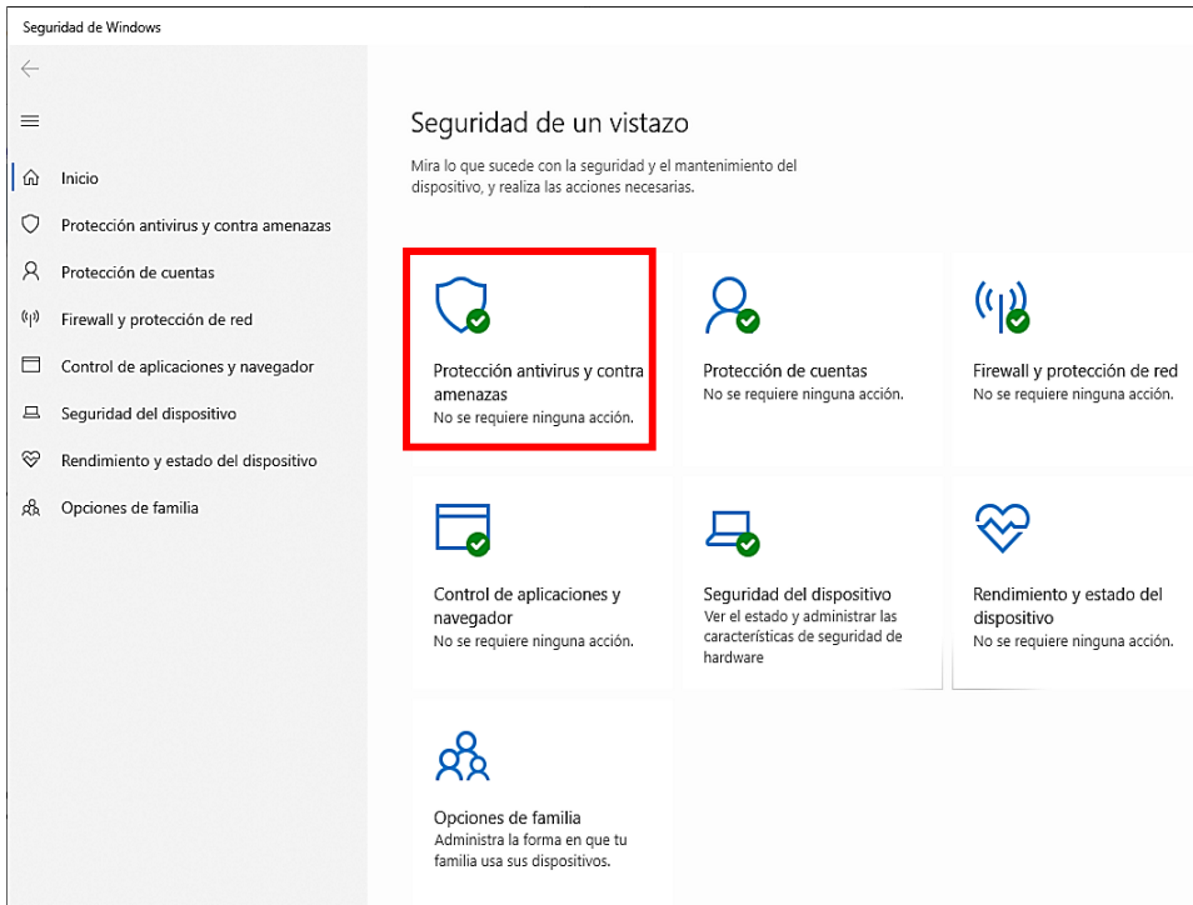
Task: Click the back arrow icon
Action: tap(30, 69)
